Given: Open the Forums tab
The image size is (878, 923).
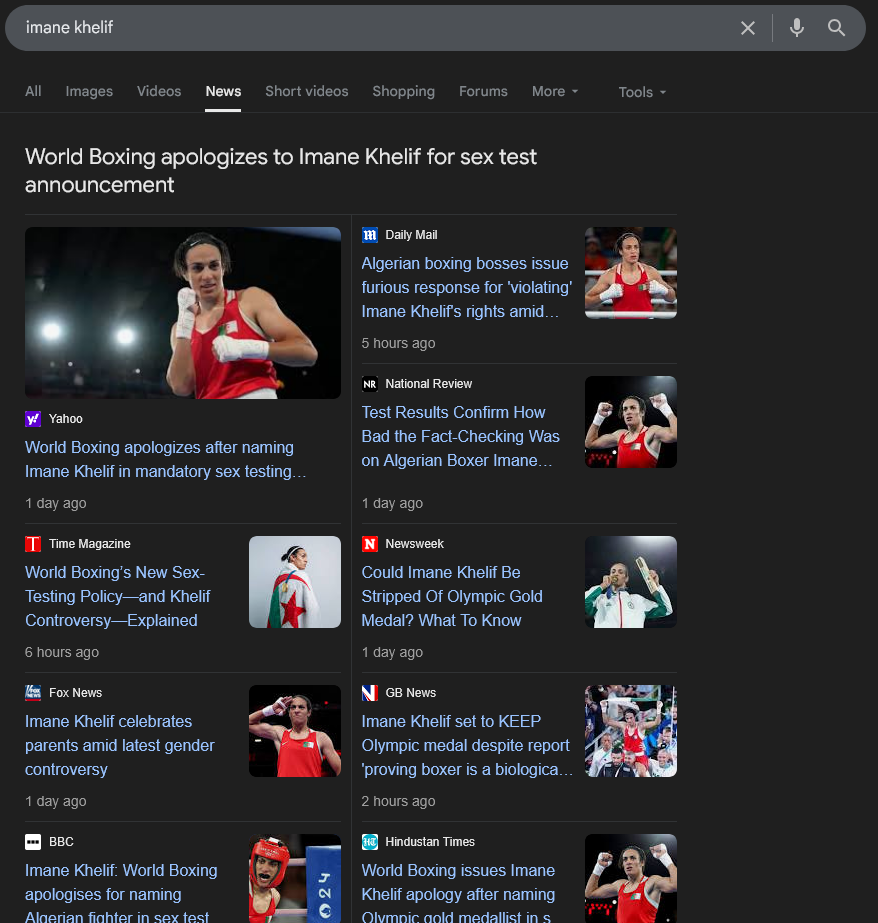Looking at the screenshot, I should (483, 91).
